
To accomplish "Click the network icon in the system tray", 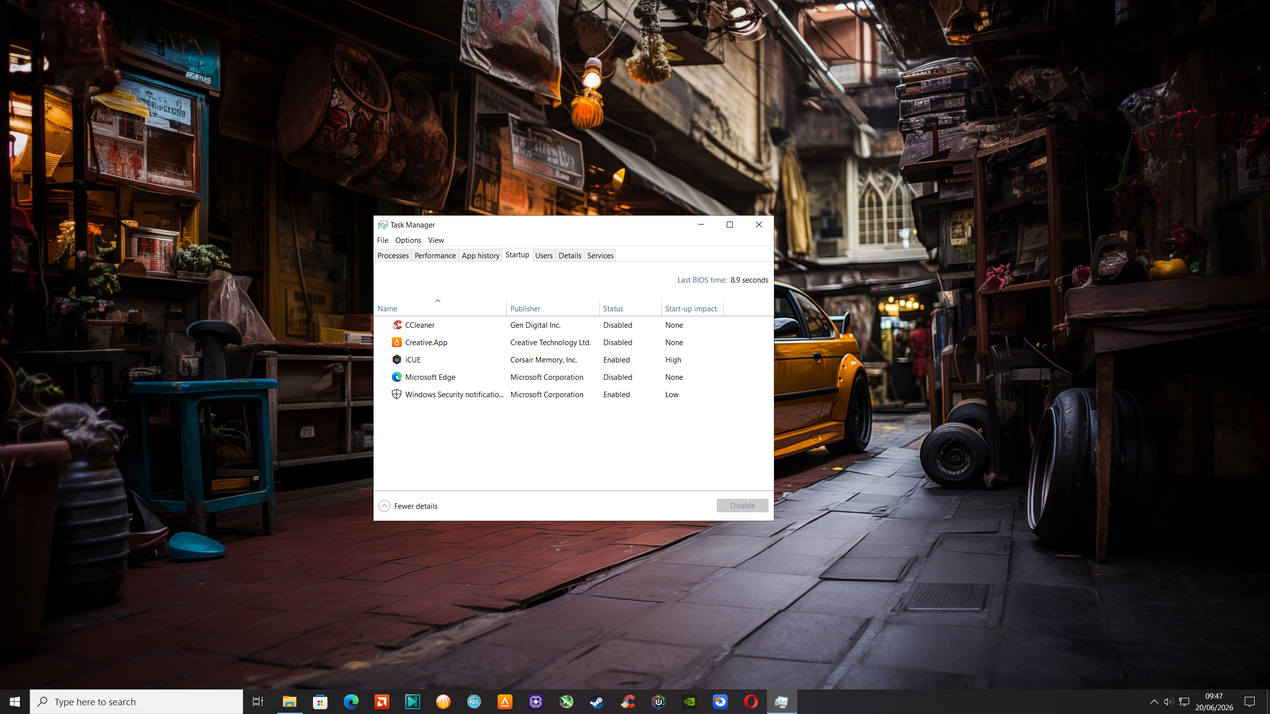I will pos(1185,702).
